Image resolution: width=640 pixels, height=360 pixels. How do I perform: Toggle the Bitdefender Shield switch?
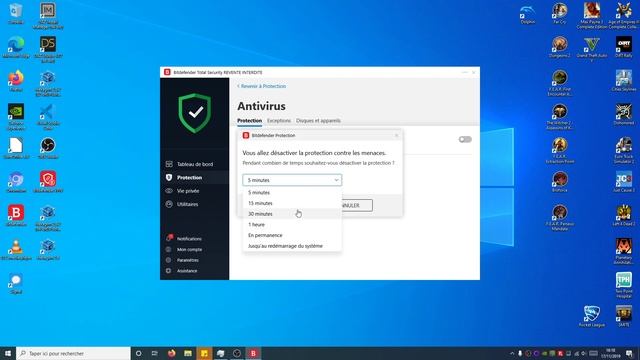point(465,139)
